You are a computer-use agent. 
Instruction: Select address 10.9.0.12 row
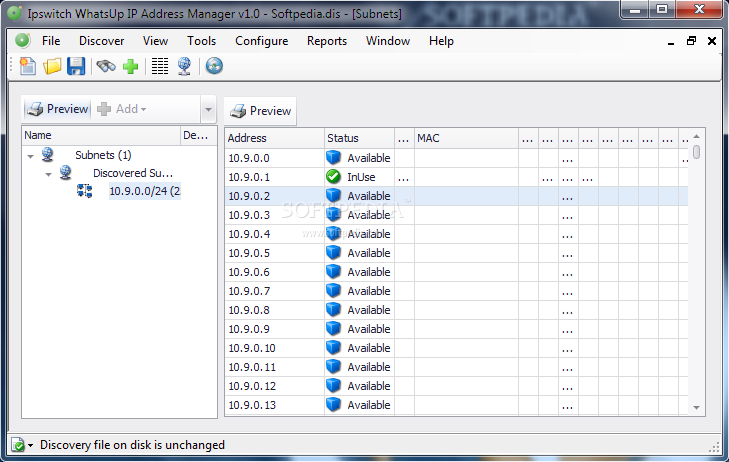pos(457,386)
